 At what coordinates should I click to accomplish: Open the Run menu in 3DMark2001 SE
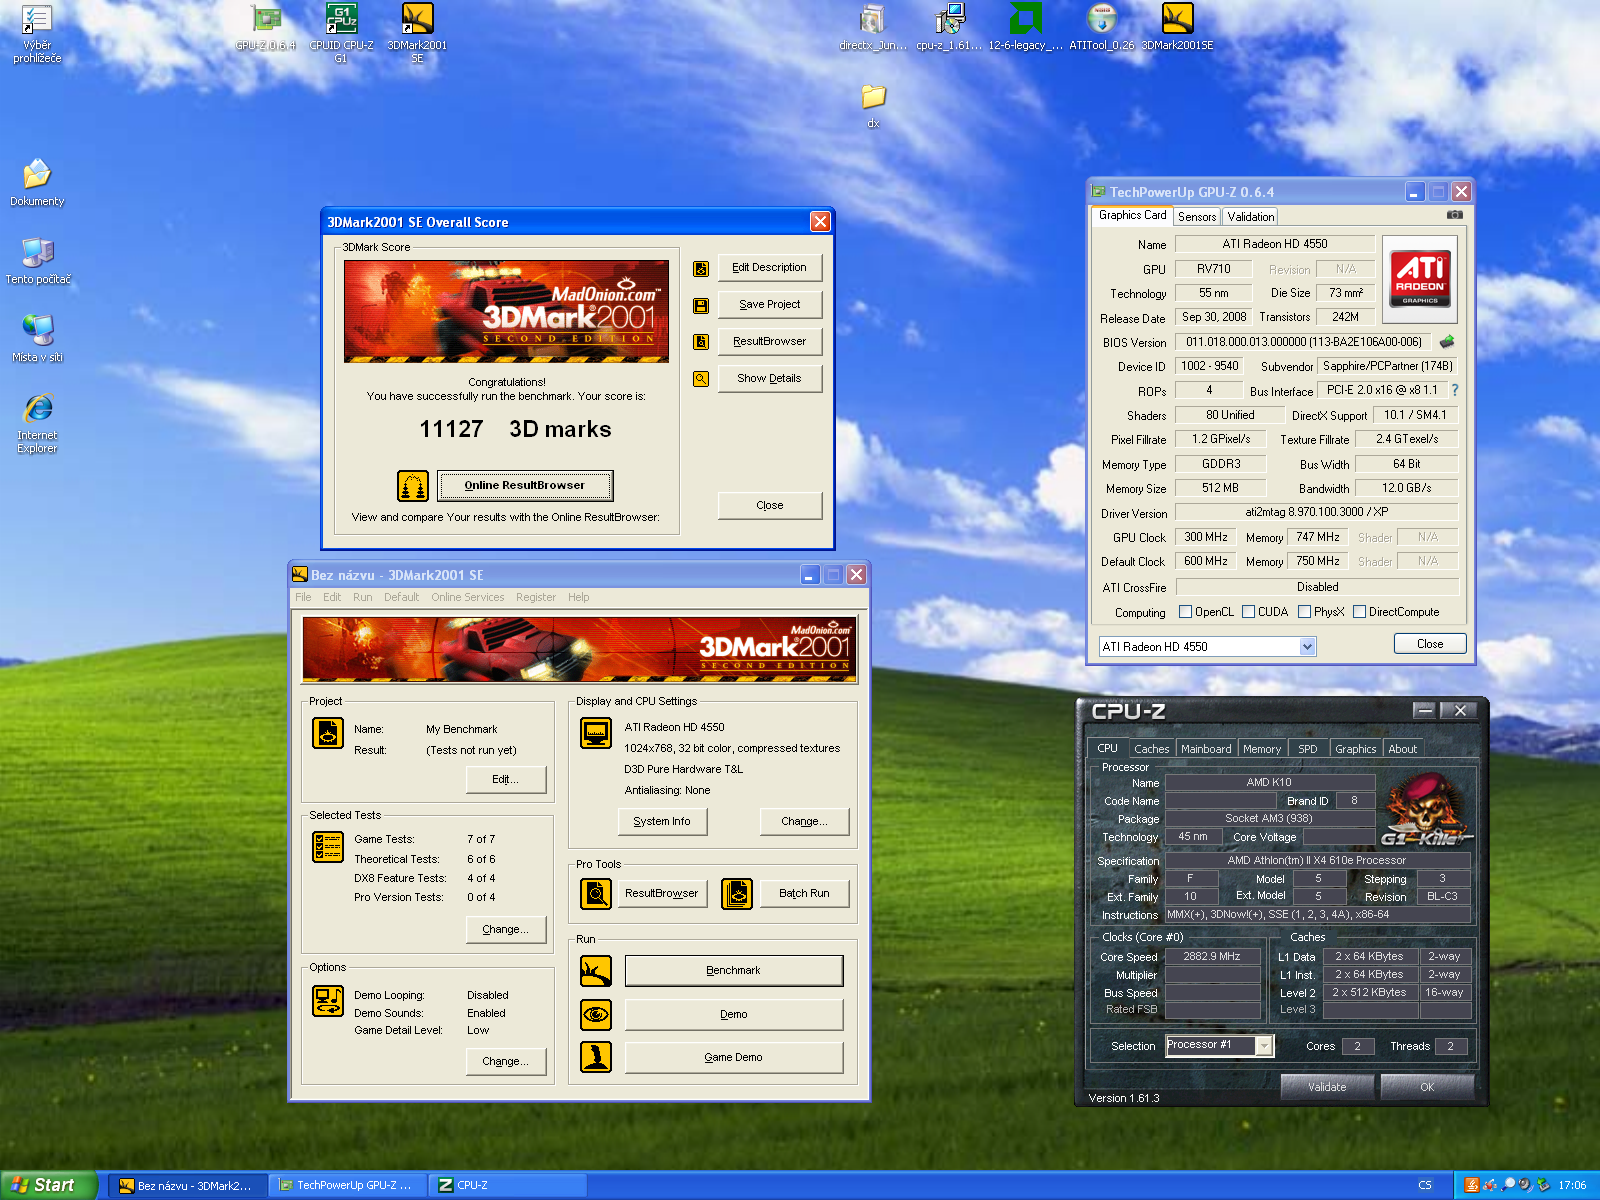pos(362,598)
